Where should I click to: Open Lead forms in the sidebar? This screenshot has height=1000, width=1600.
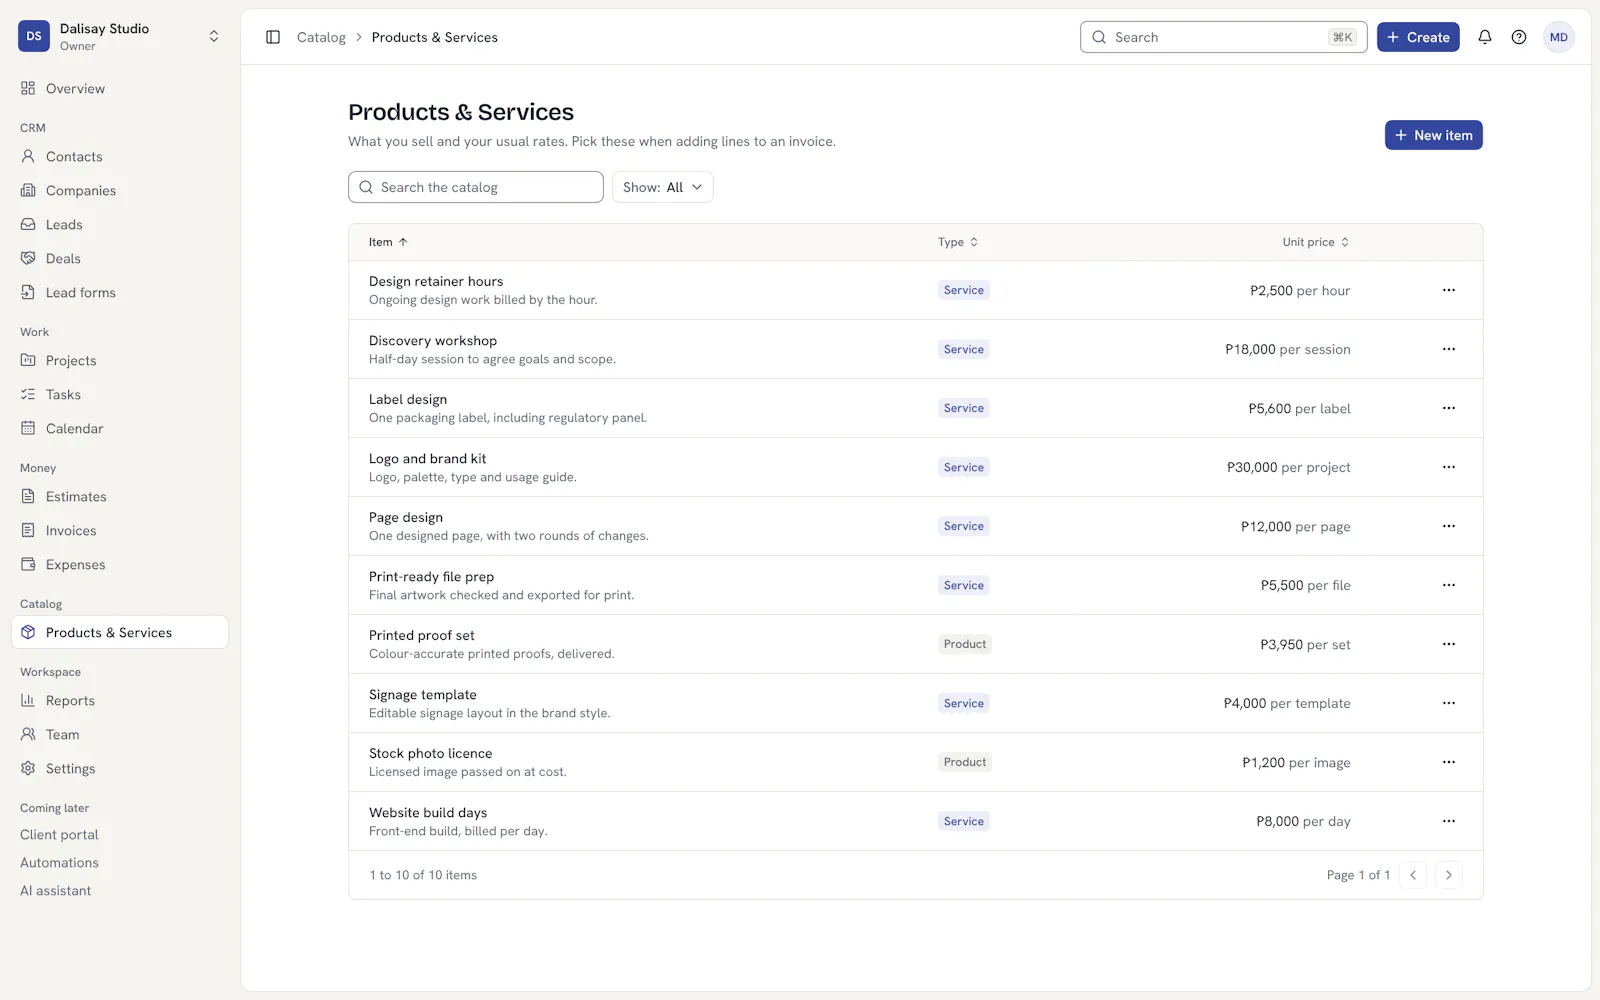coord(120,293)
